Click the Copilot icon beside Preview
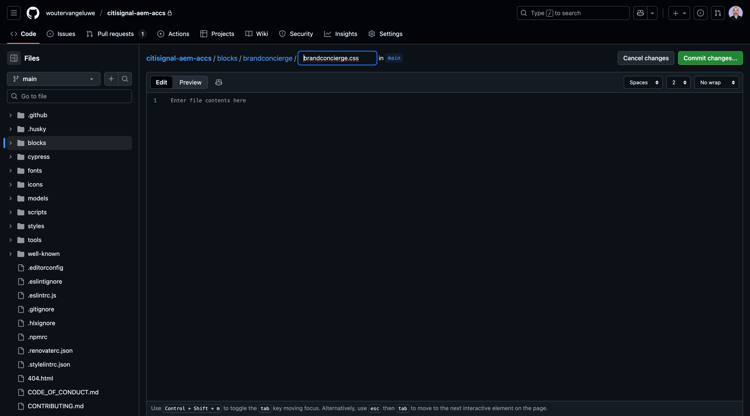The width and height of the screenshot is (750, 416). [x=219, y=82]
